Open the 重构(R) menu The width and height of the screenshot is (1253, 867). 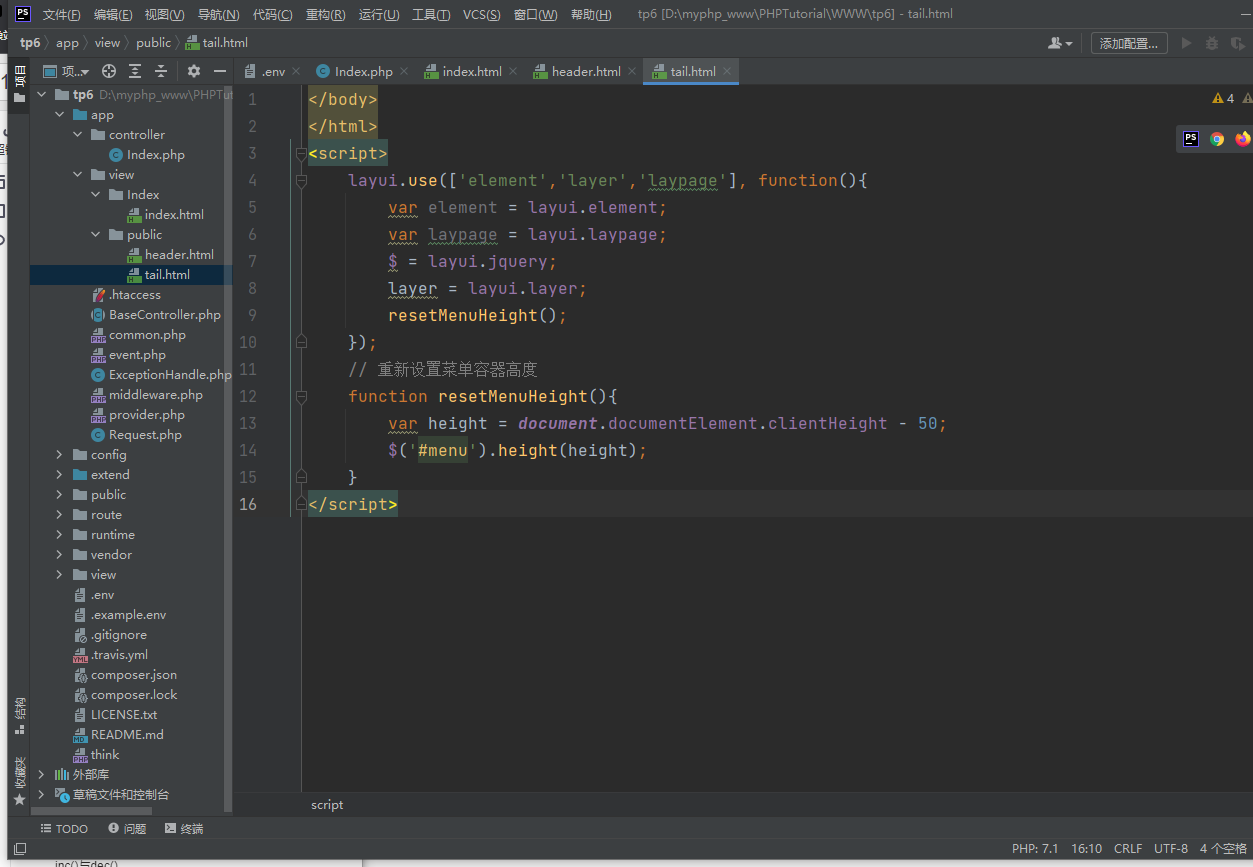click(x=326, y=14)
